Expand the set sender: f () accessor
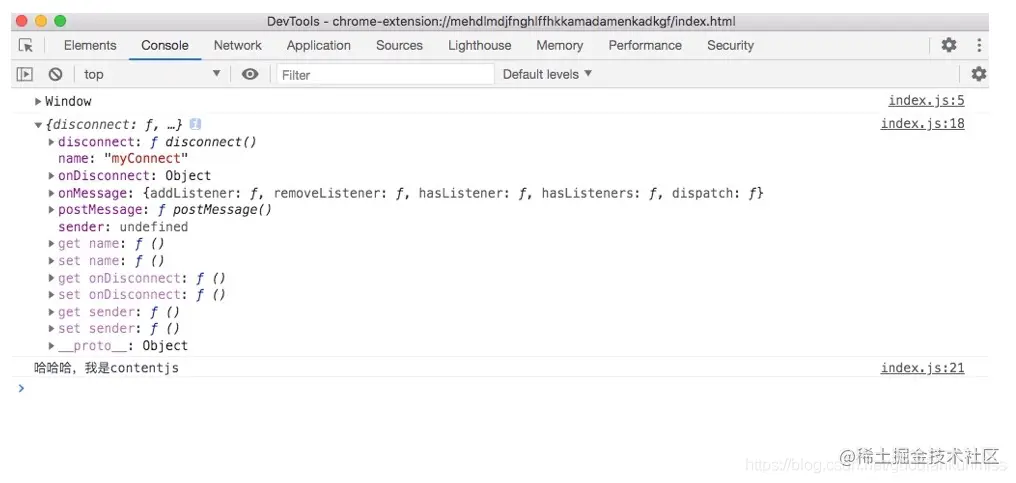1016x483 pixels. 52,329
